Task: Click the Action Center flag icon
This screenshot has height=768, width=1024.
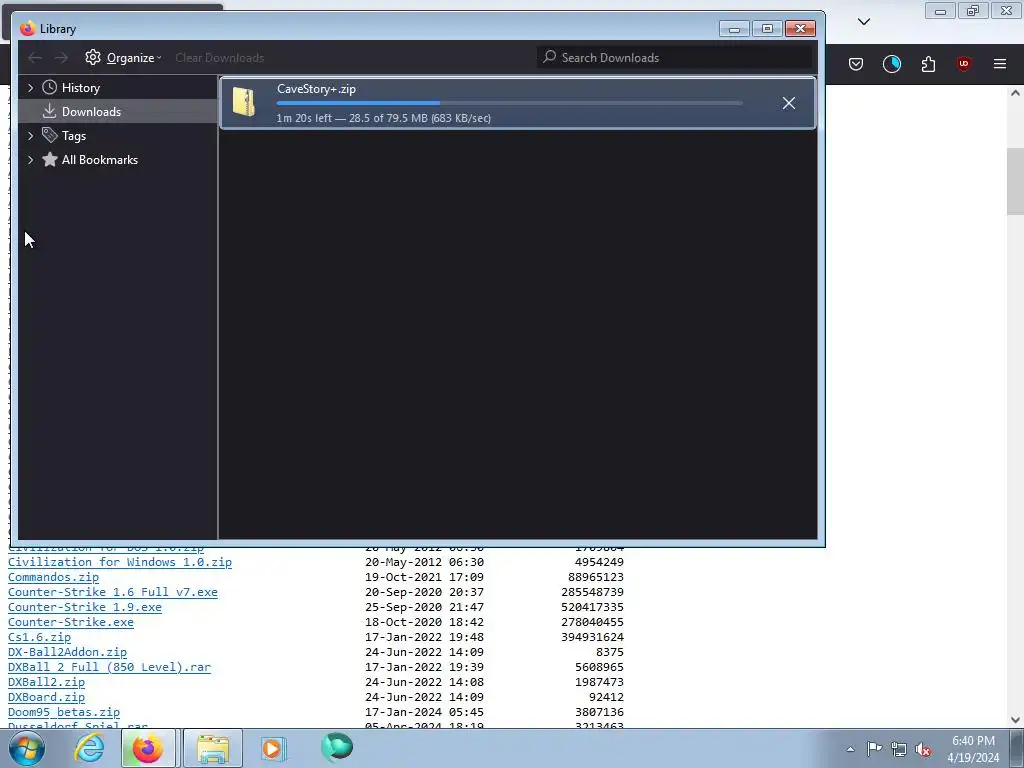Action: (x=874, y=749)
